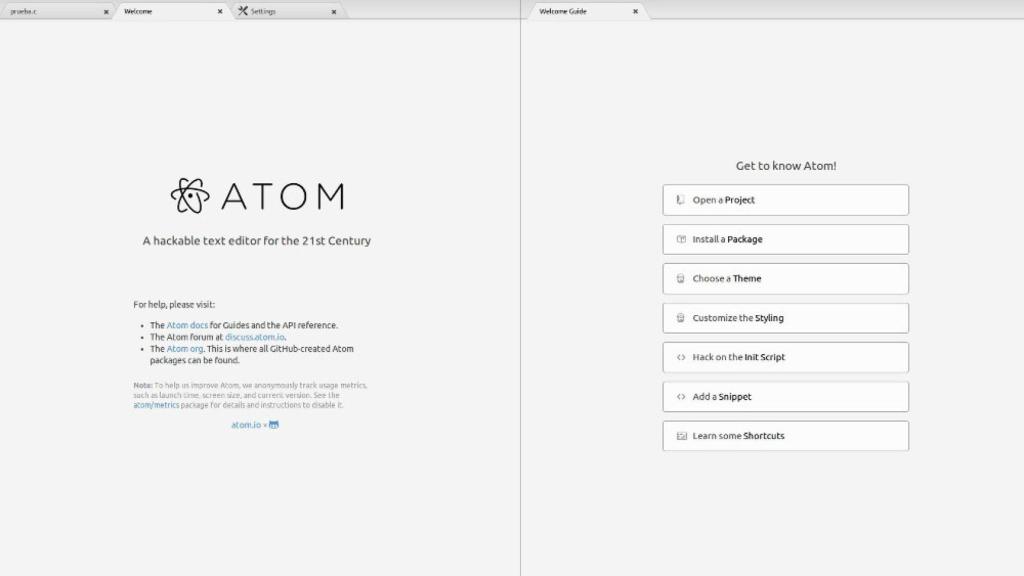Image resolution: width=1024 pixels, height=576 pixels.
Task: Click the code icon beside Hack on the Init Script
Action: 679,357
